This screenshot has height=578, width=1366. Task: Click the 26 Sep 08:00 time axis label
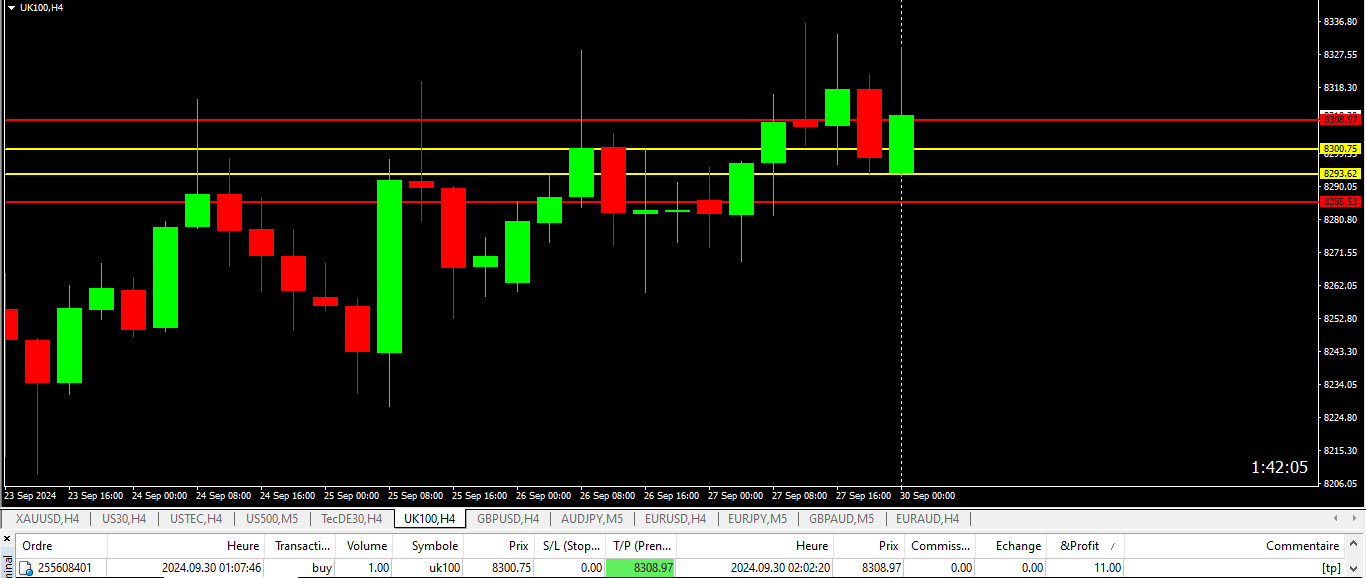(x=607, y=495)
